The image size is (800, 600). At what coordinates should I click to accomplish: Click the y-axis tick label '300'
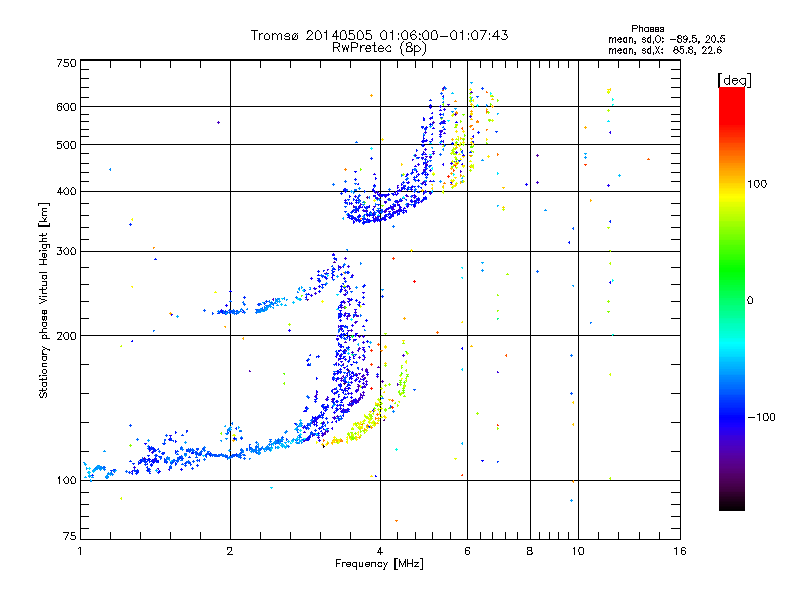(67, 252)
